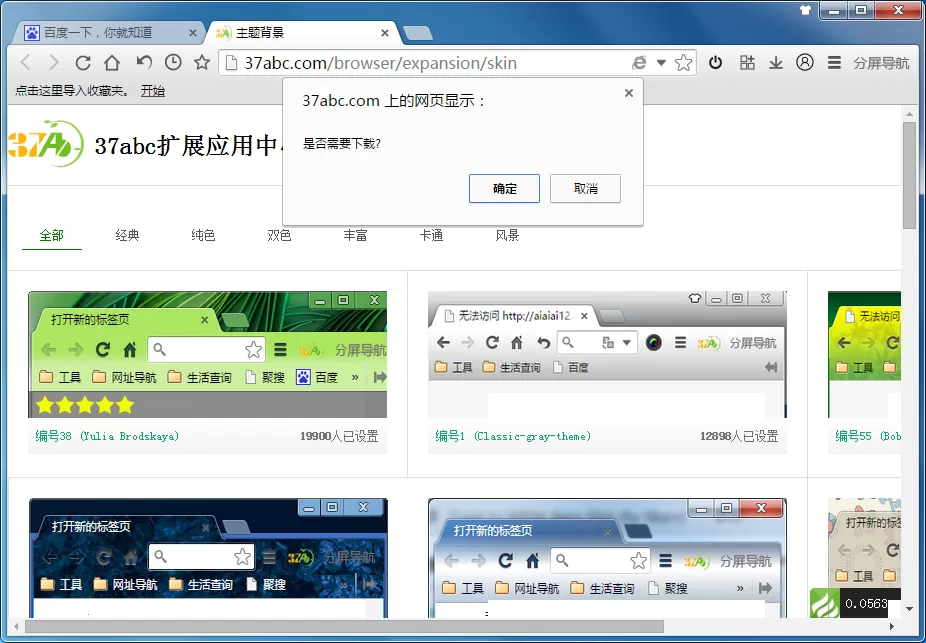Click the 开始 import bookmarks link
The height and width of the screenshot is (643, 926).
click(x=152, y=90)
